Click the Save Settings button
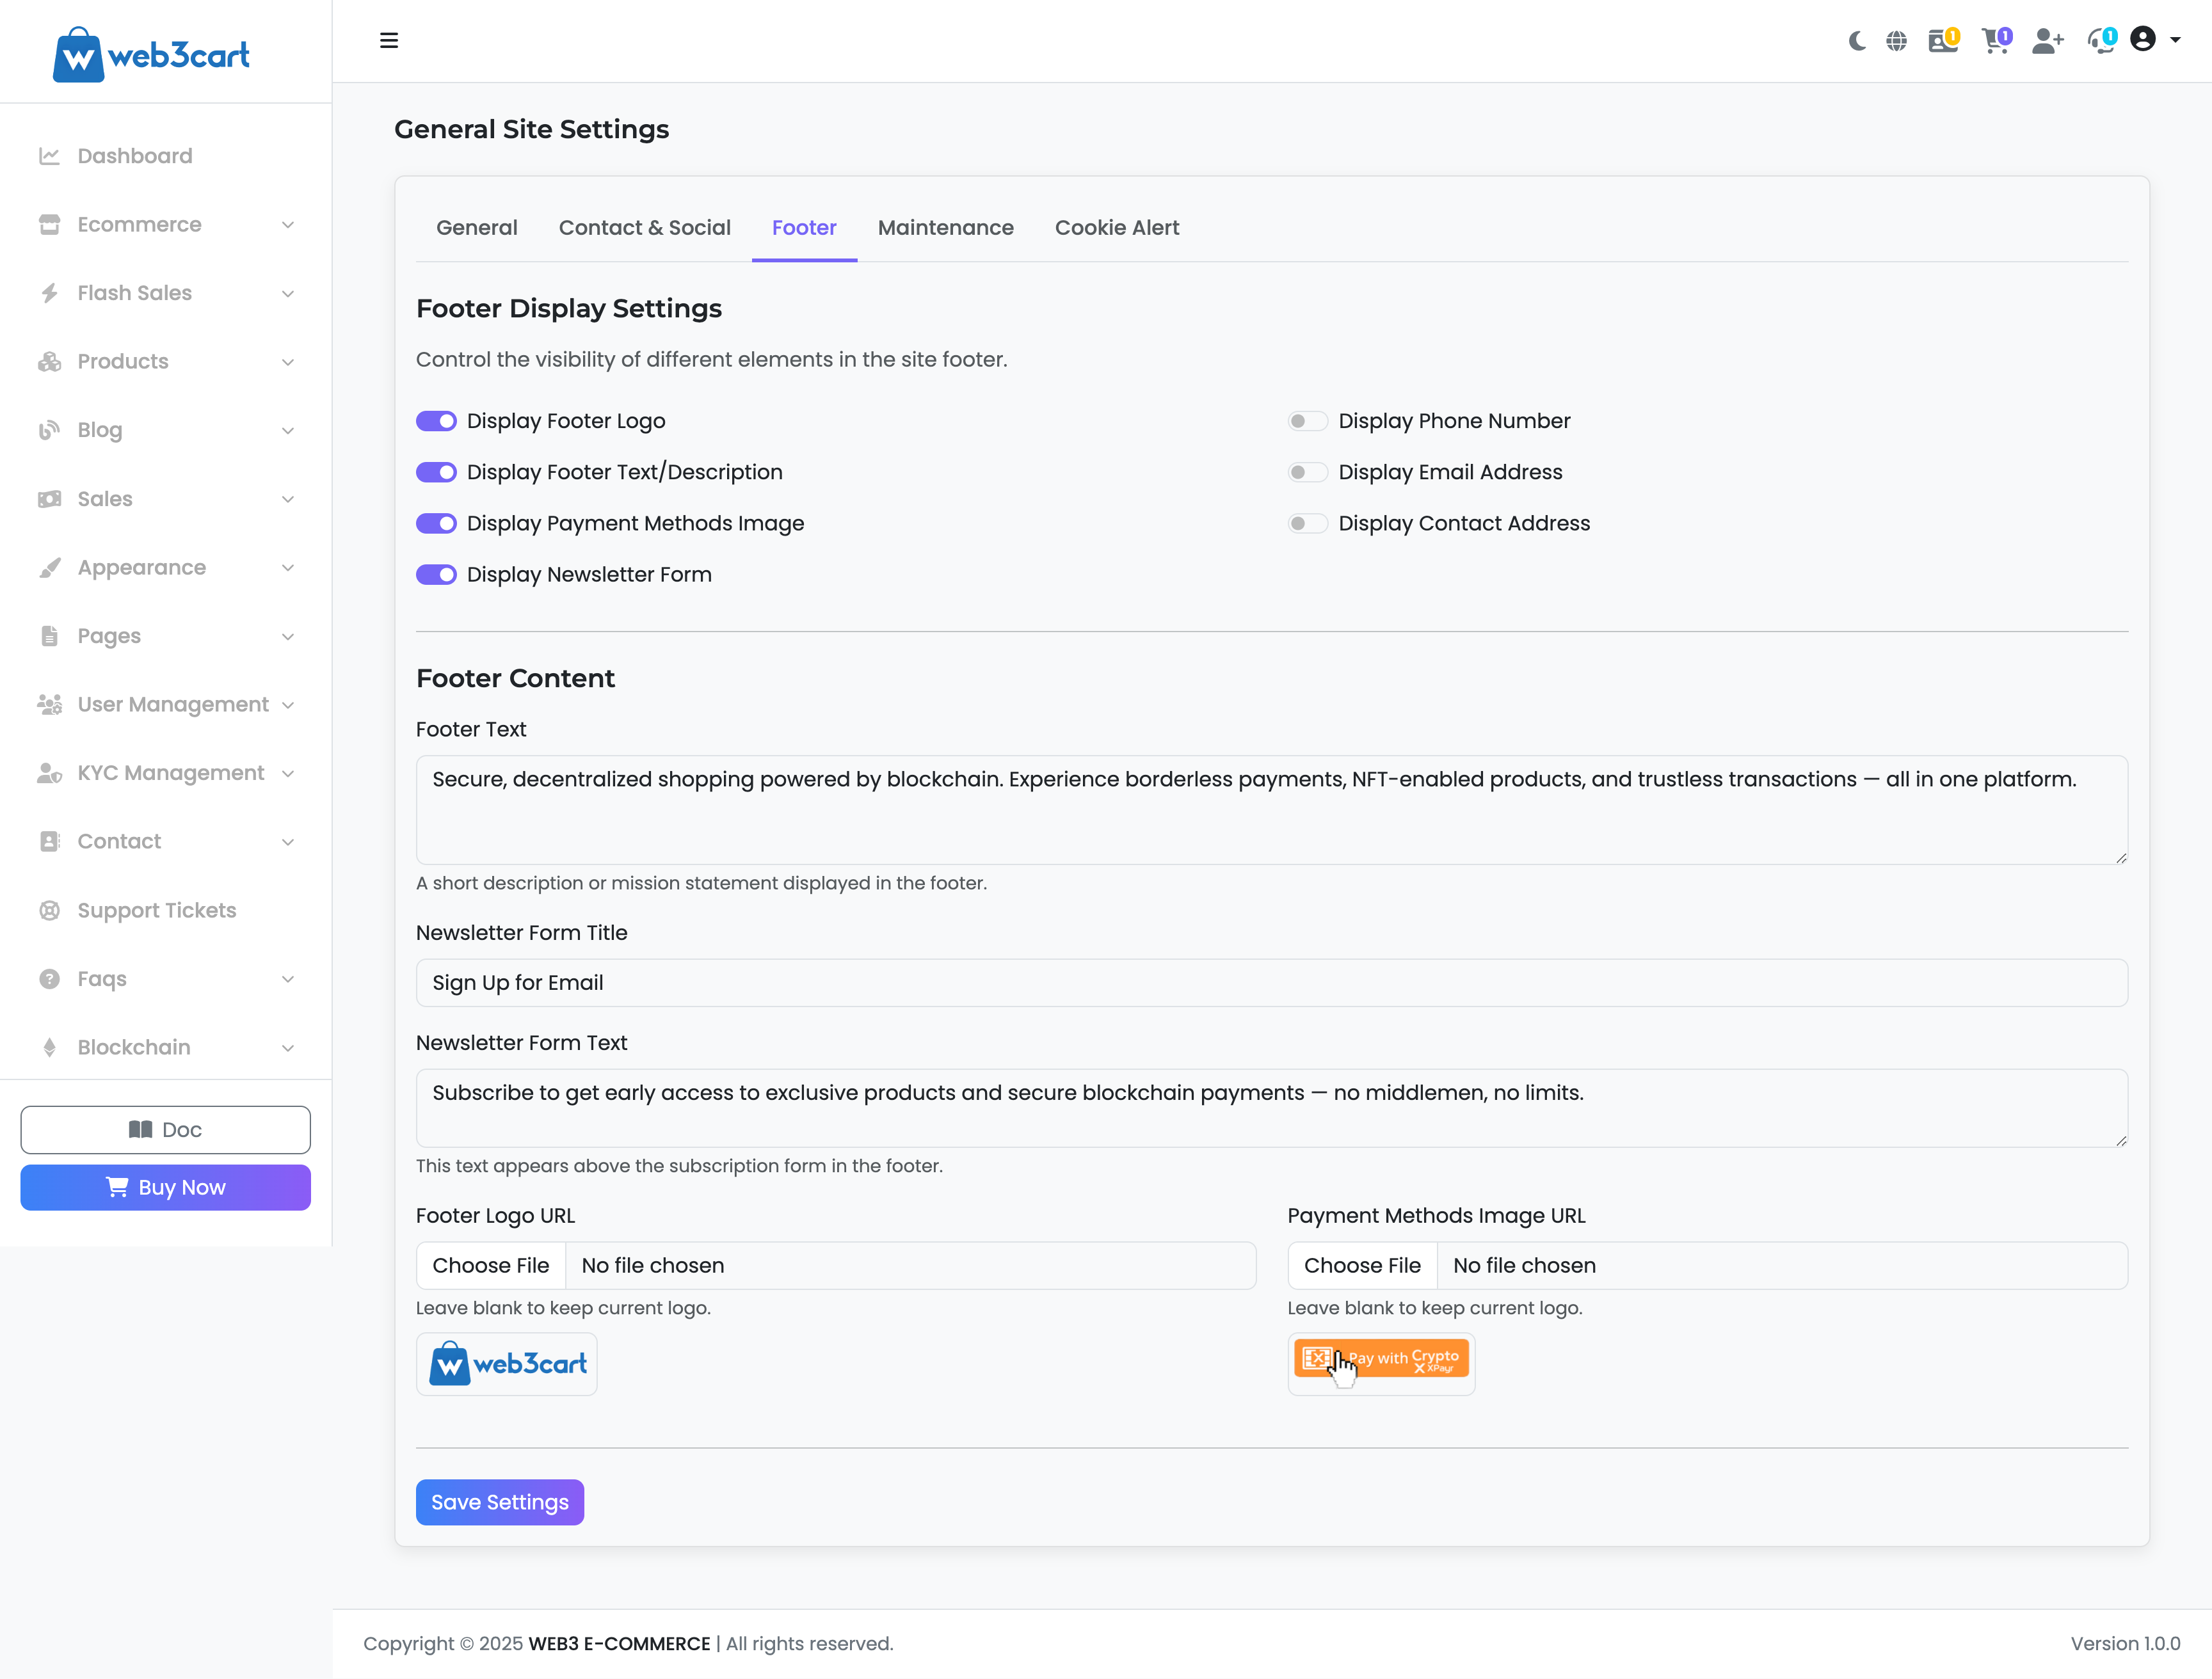 499,1502
